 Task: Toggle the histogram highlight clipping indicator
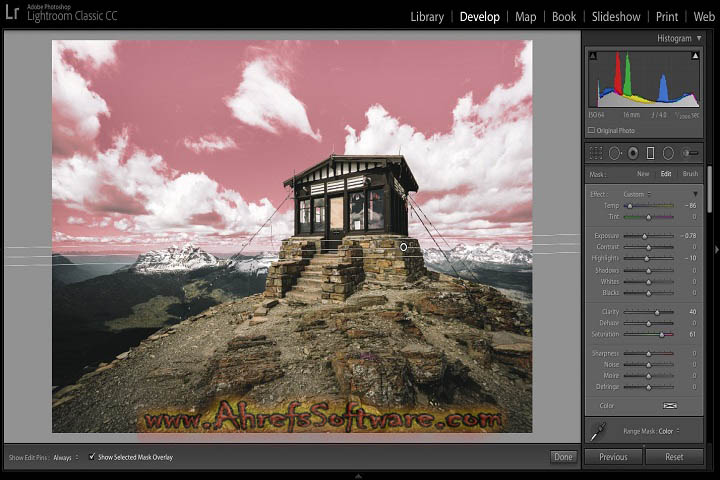pyautogui.click(x=699, y=55)
